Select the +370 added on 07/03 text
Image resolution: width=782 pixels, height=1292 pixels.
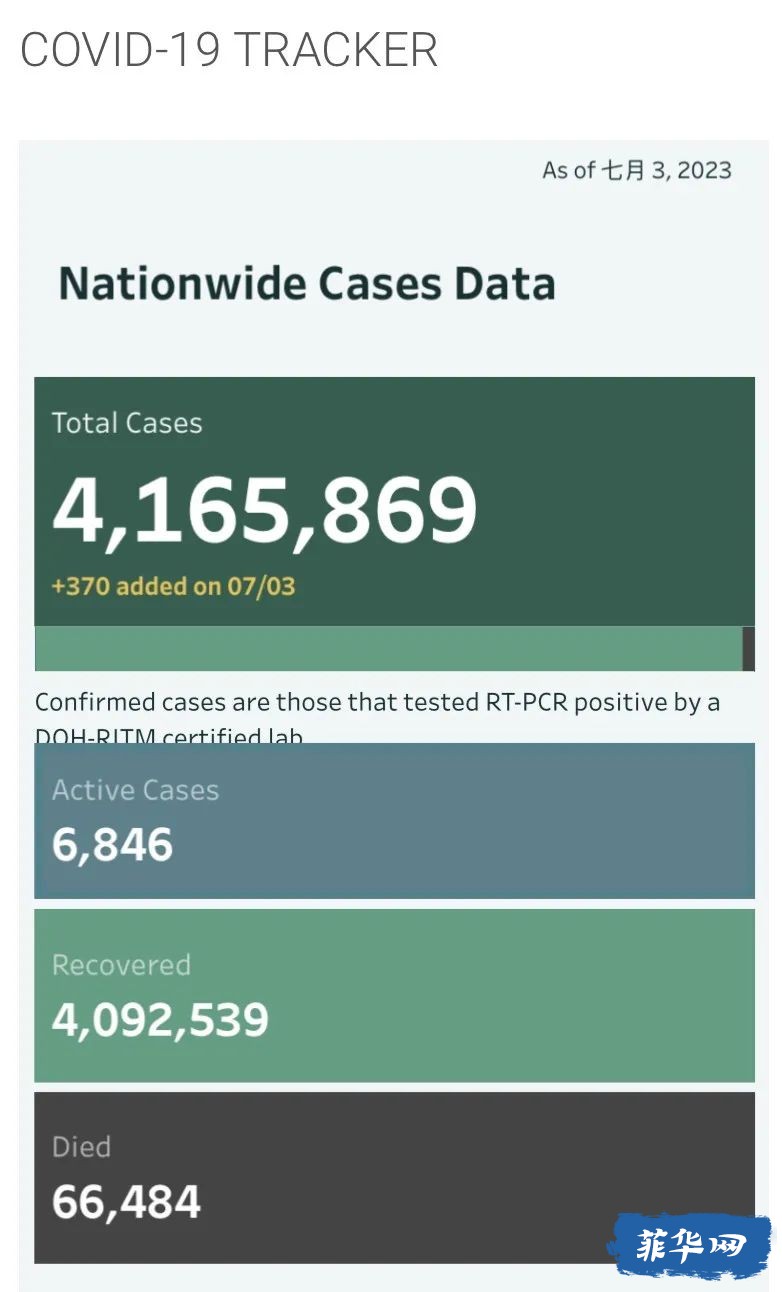174,586
